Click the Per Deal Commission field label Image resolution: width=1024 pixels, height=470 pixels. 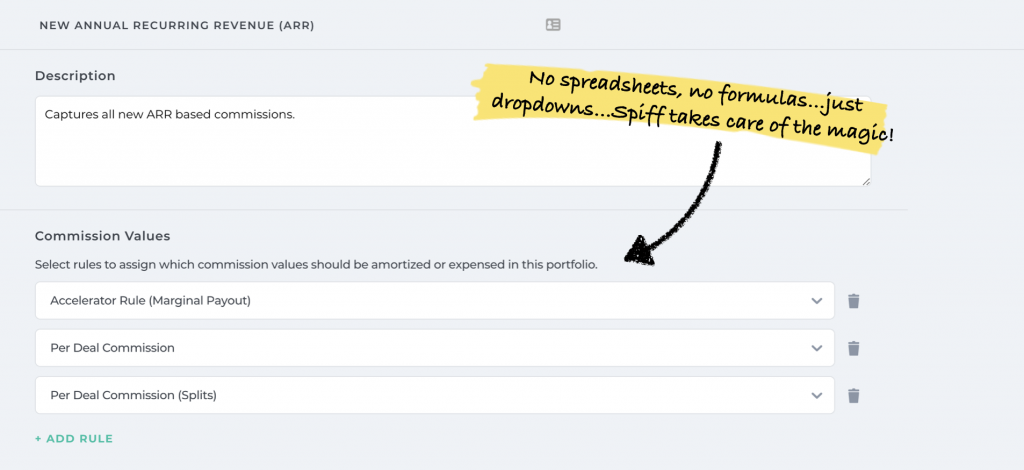coord(112,348)
